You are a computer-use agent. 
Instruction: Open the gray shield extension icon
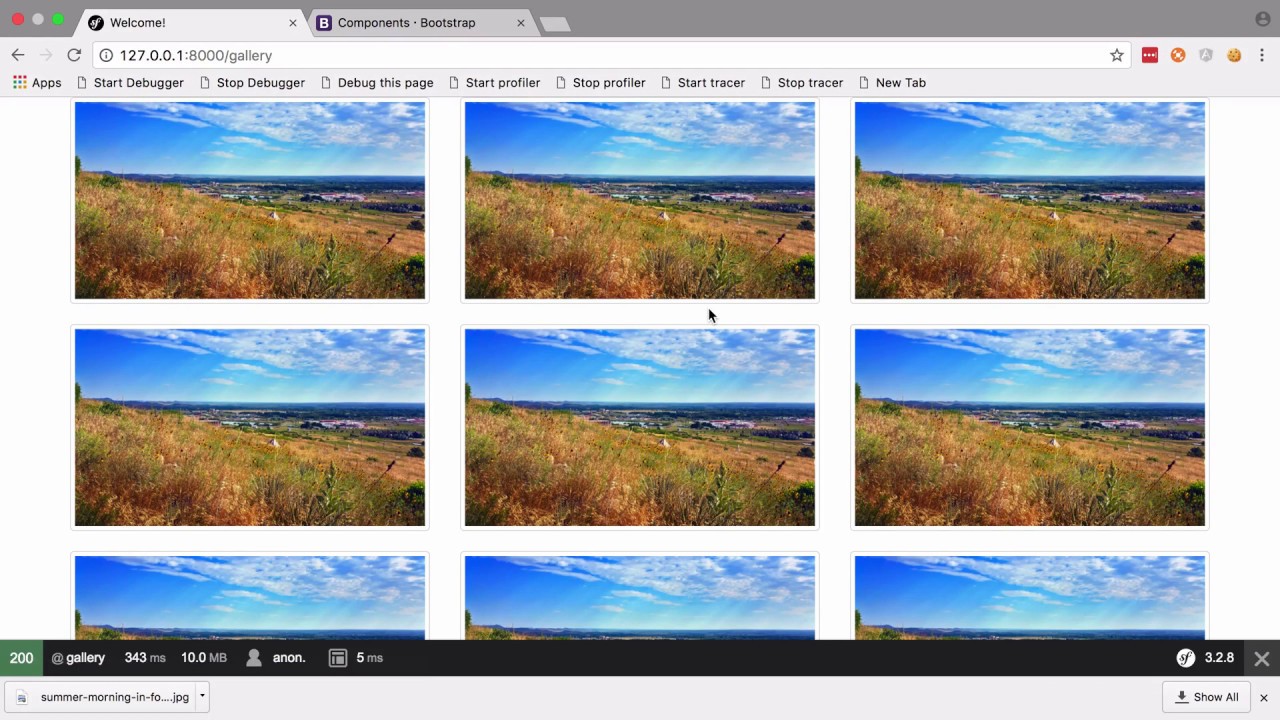1206,55
